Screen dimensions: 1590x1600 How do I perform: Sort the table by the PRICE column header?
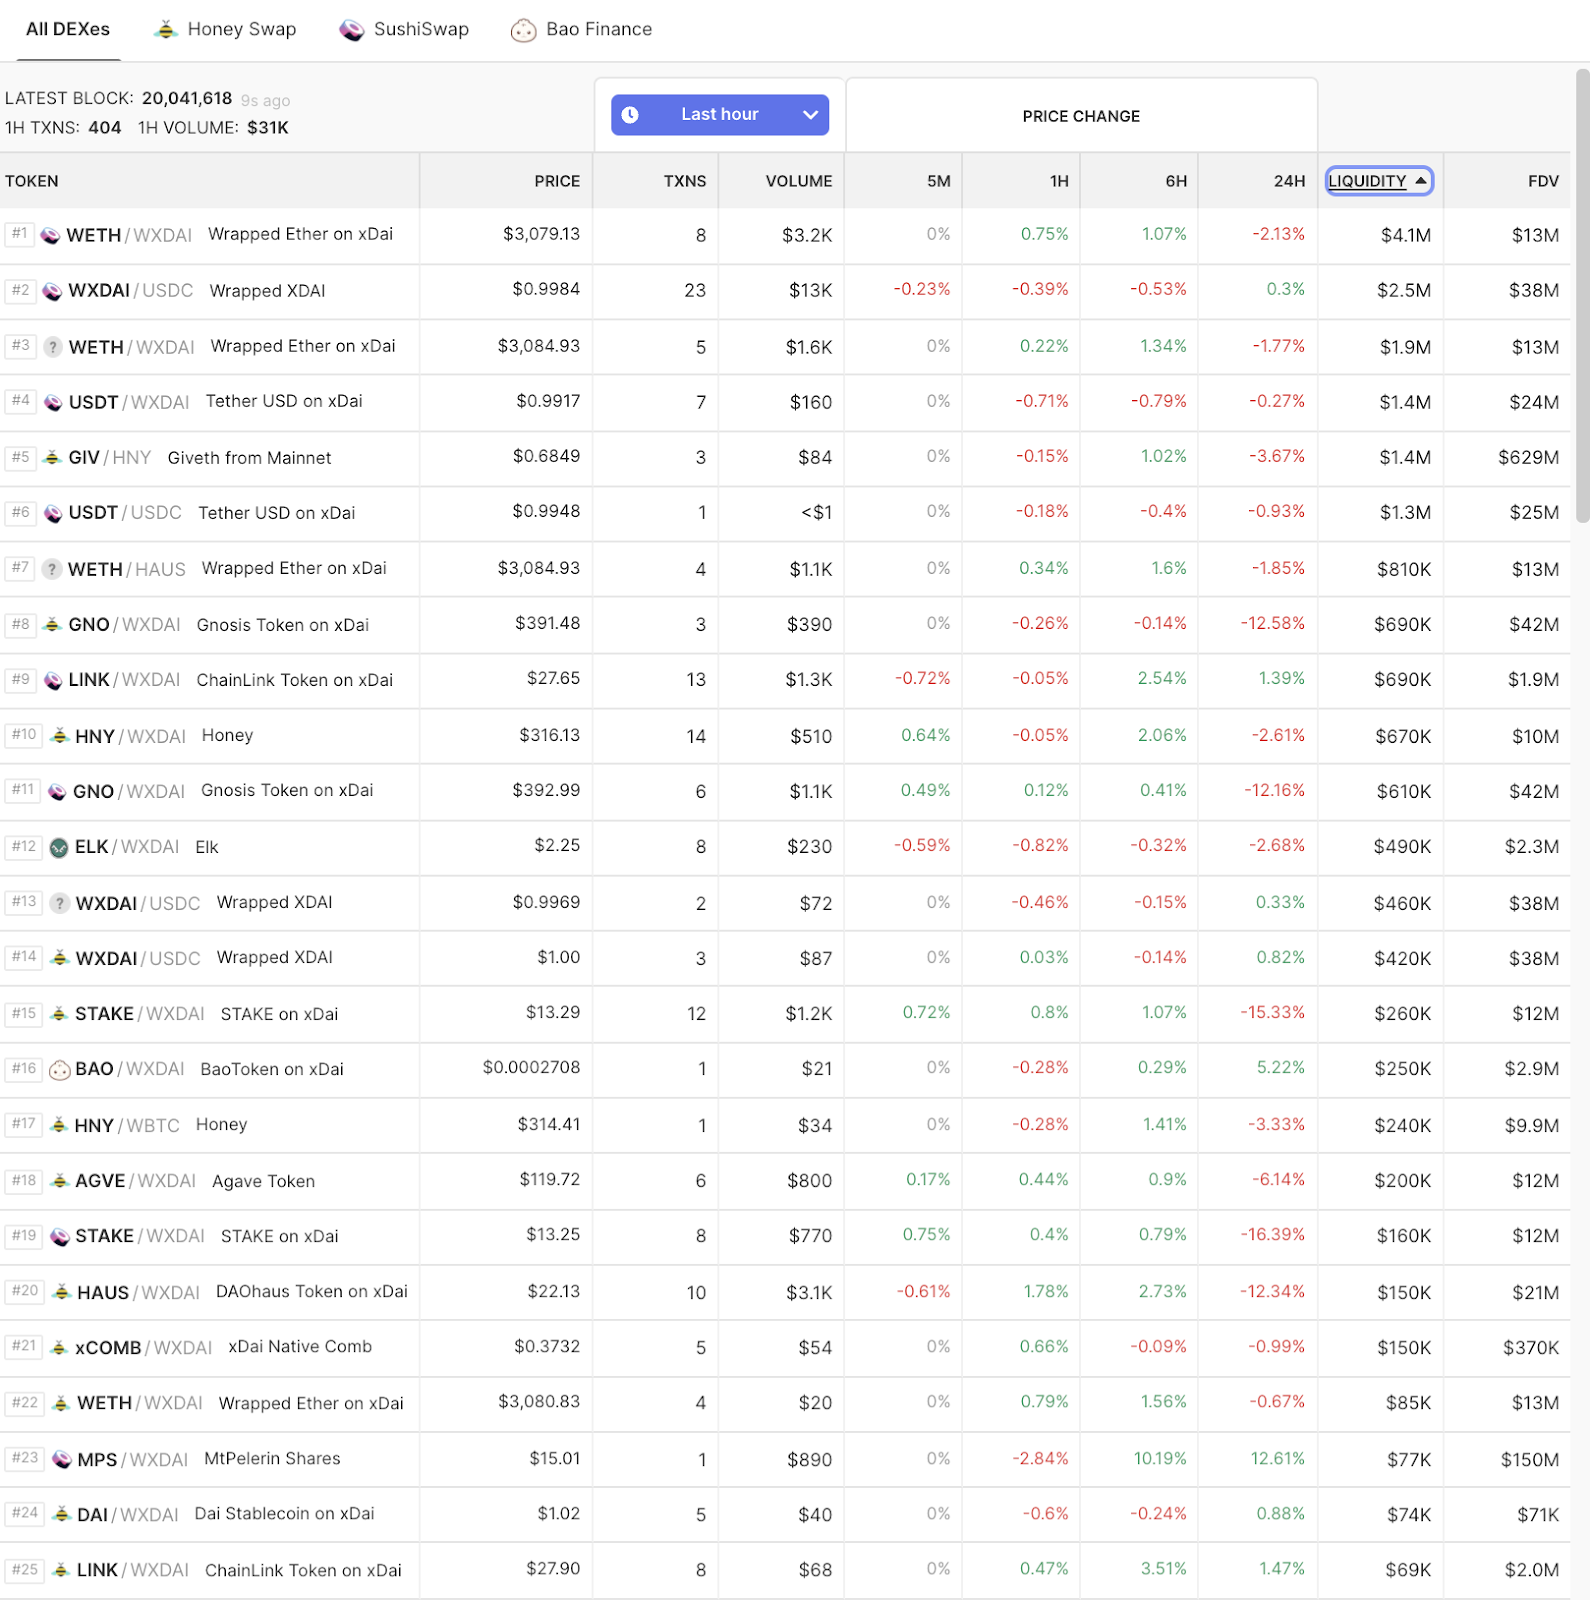557,181
